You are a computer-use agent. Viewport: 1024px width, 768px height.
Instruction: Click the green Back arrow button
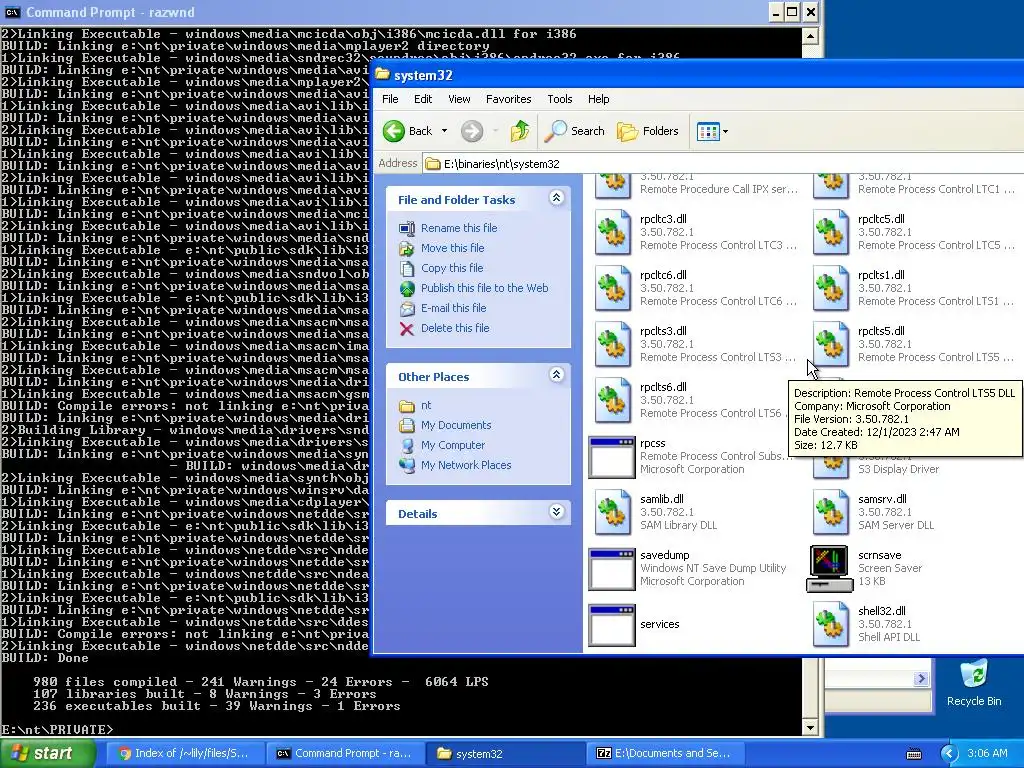pos(394,131)
